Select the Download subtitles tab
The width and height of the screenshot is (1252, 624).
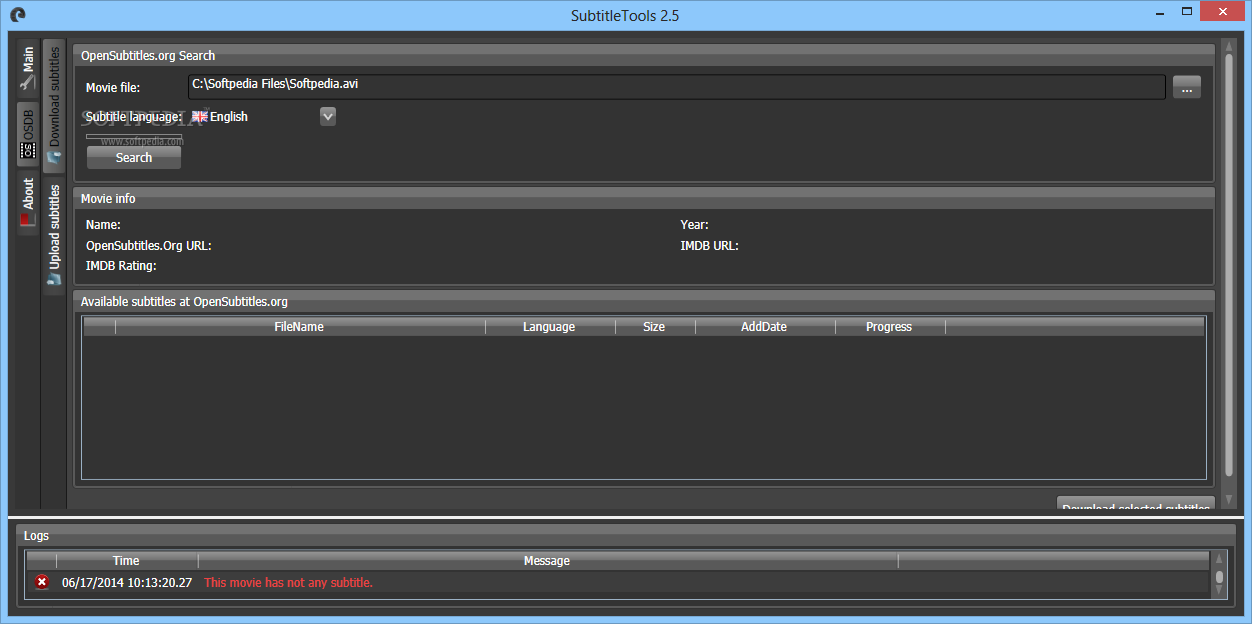click(54, 106)
